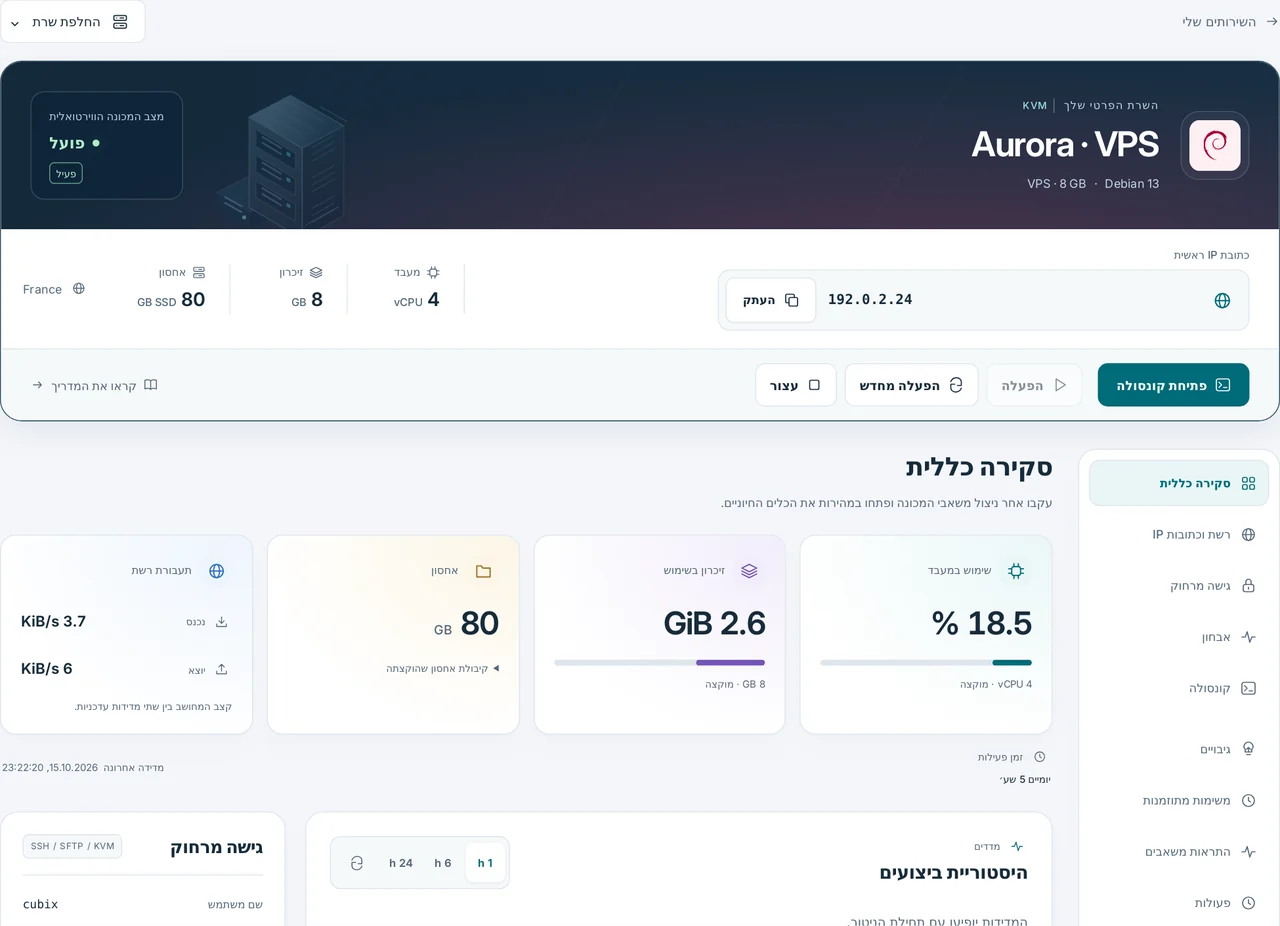Open the console with פתיחת קונסולה

[1173, 385]
